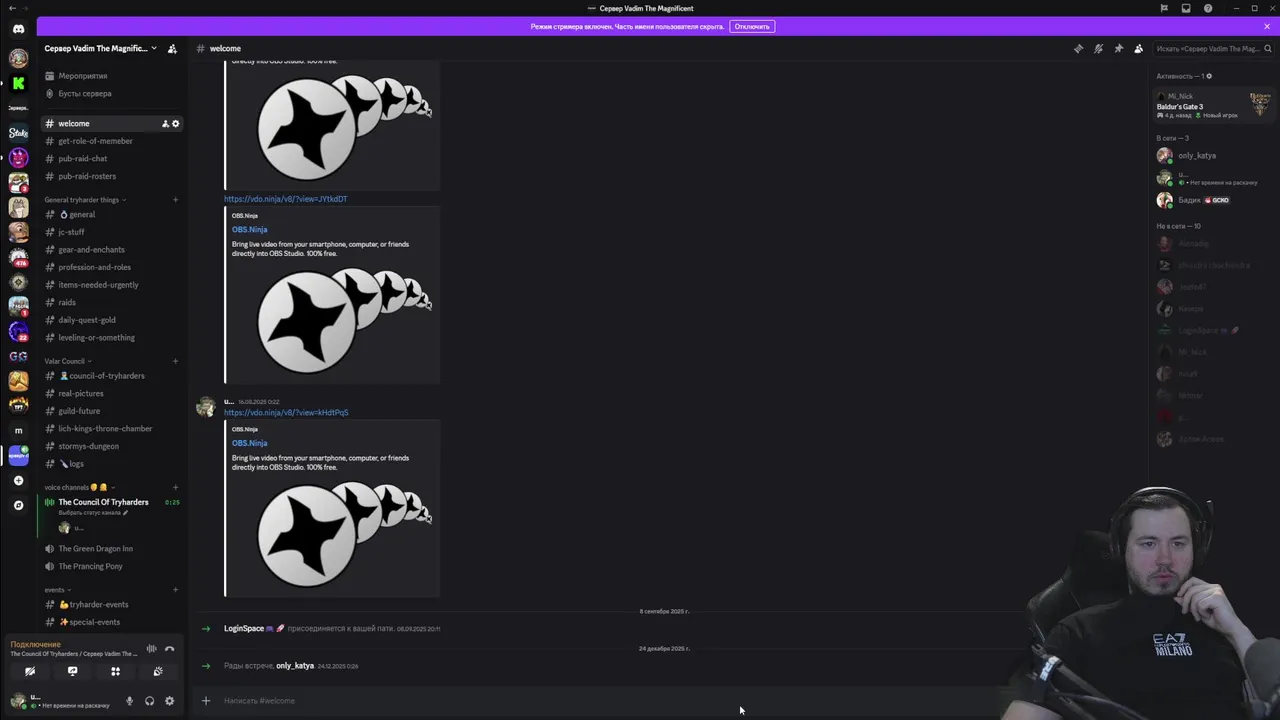Switch to get-role-of-memeber channel
Image resolution: width=1280 pixels, height=720 pixels.
(111, 141)
